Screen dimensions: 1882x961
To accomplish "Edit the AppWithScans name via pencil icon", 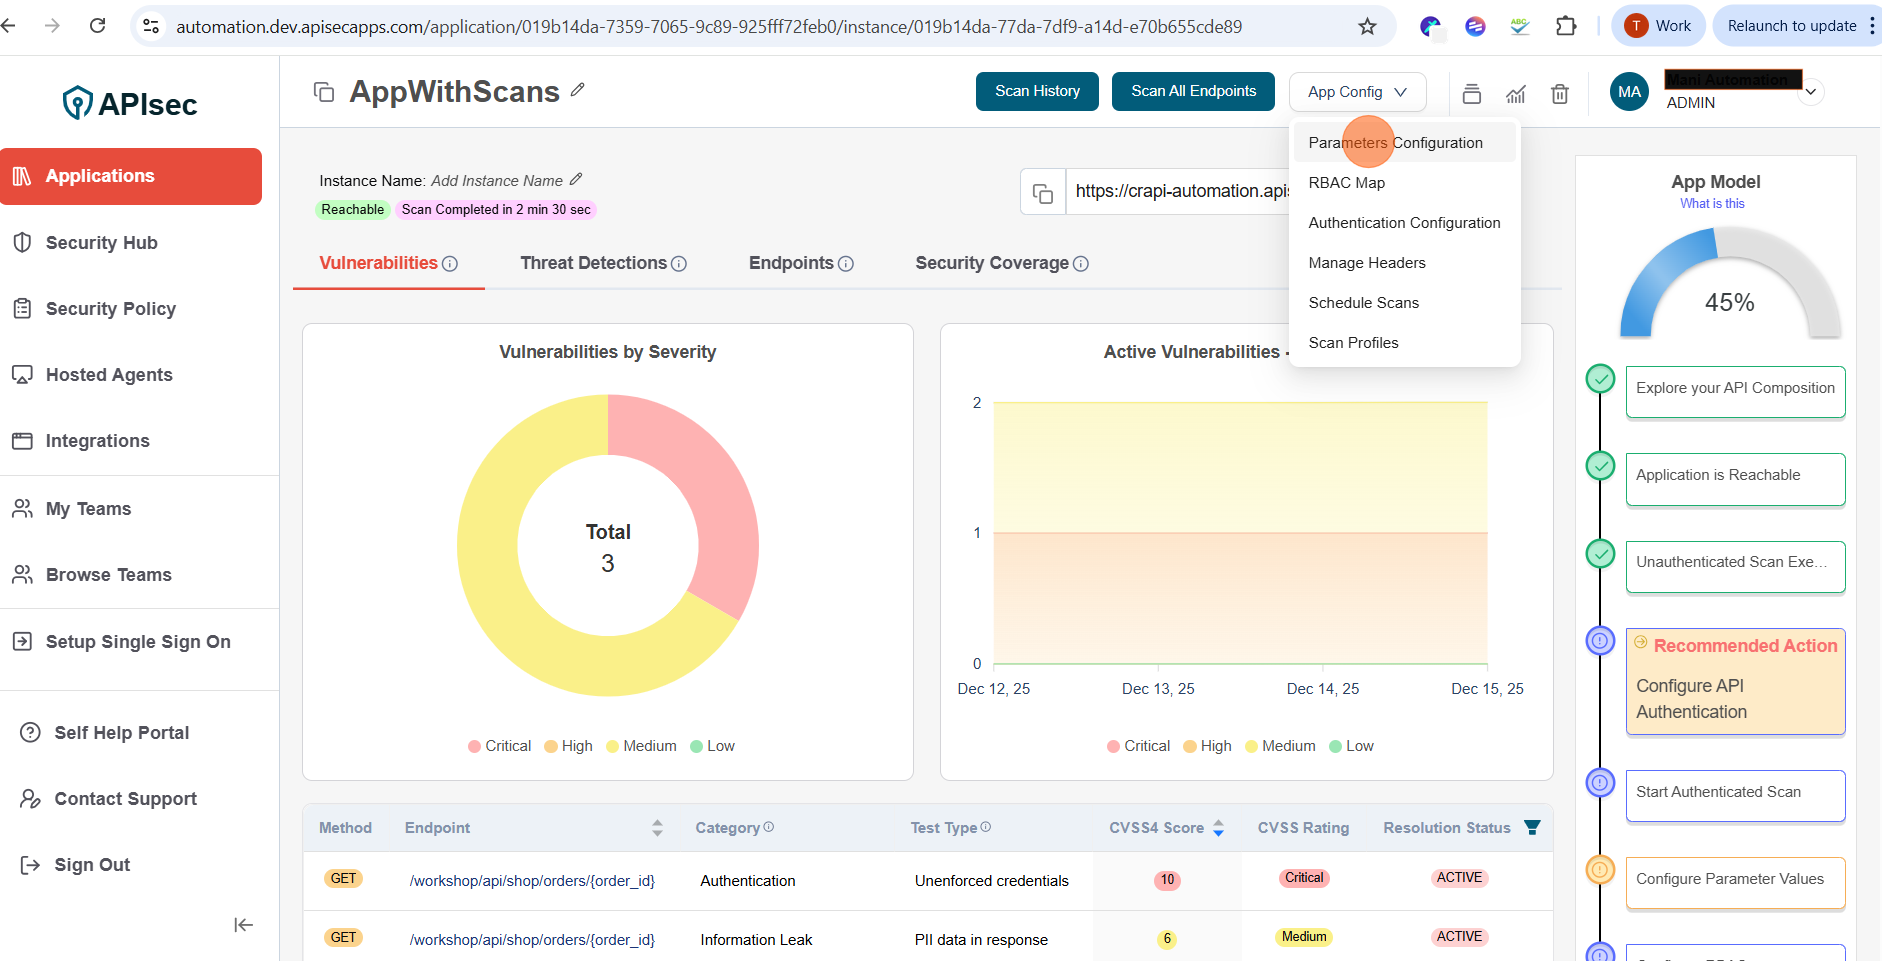I will pyautogui.click(x=577, y=90).
